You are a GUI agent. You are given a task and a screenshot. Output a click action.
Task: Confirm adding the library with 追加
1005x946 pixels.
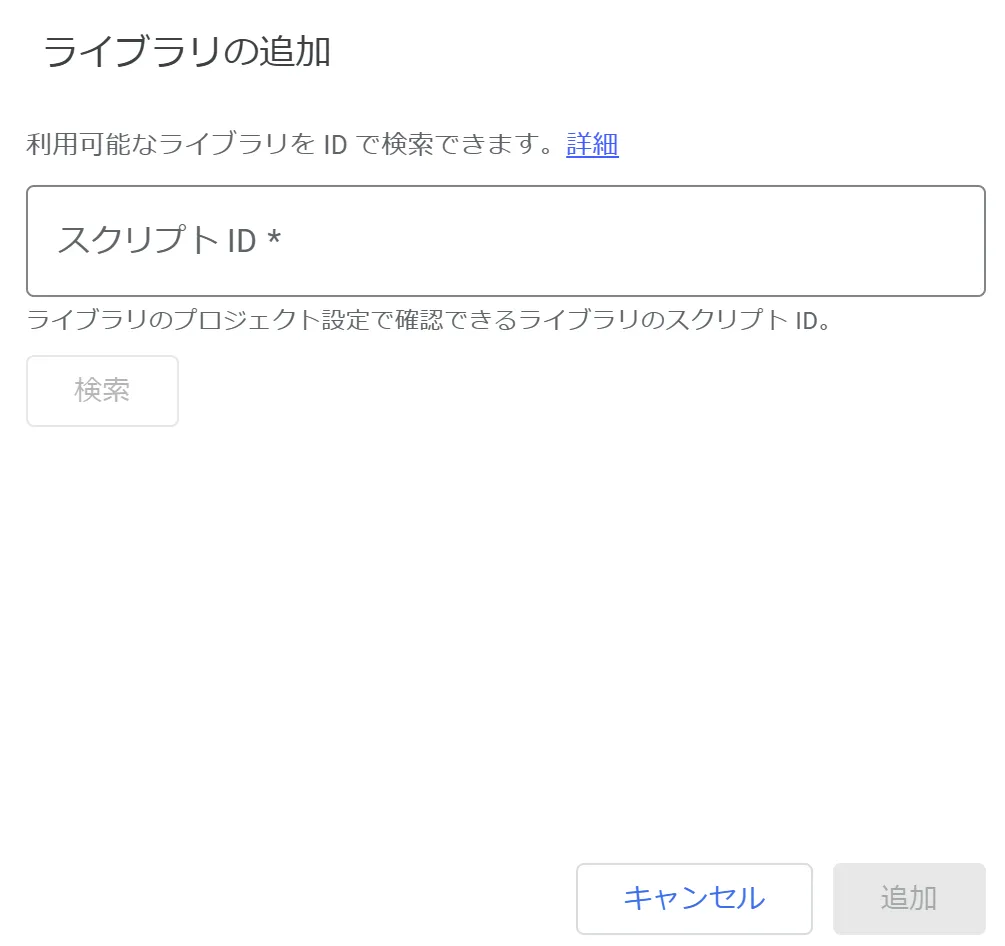(x=908, y=897)
